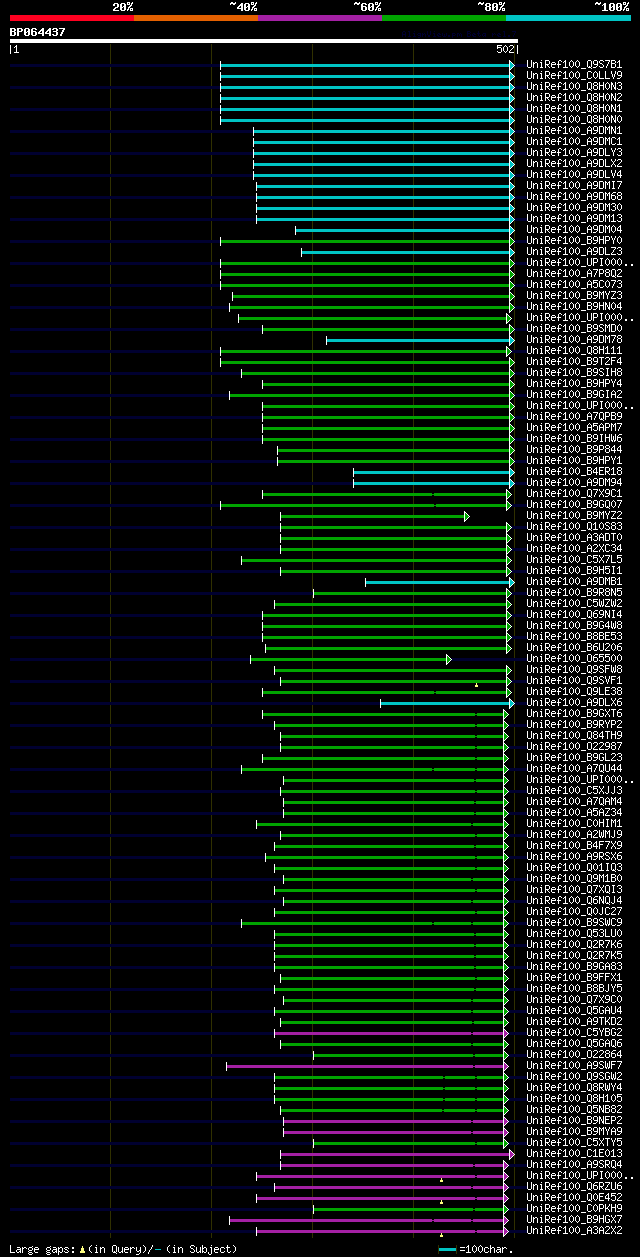The height and width of the screenshot is (1257, 640).
Task: Click the cyan ~100% identity legend segment
Action: (x=568, y=18)
